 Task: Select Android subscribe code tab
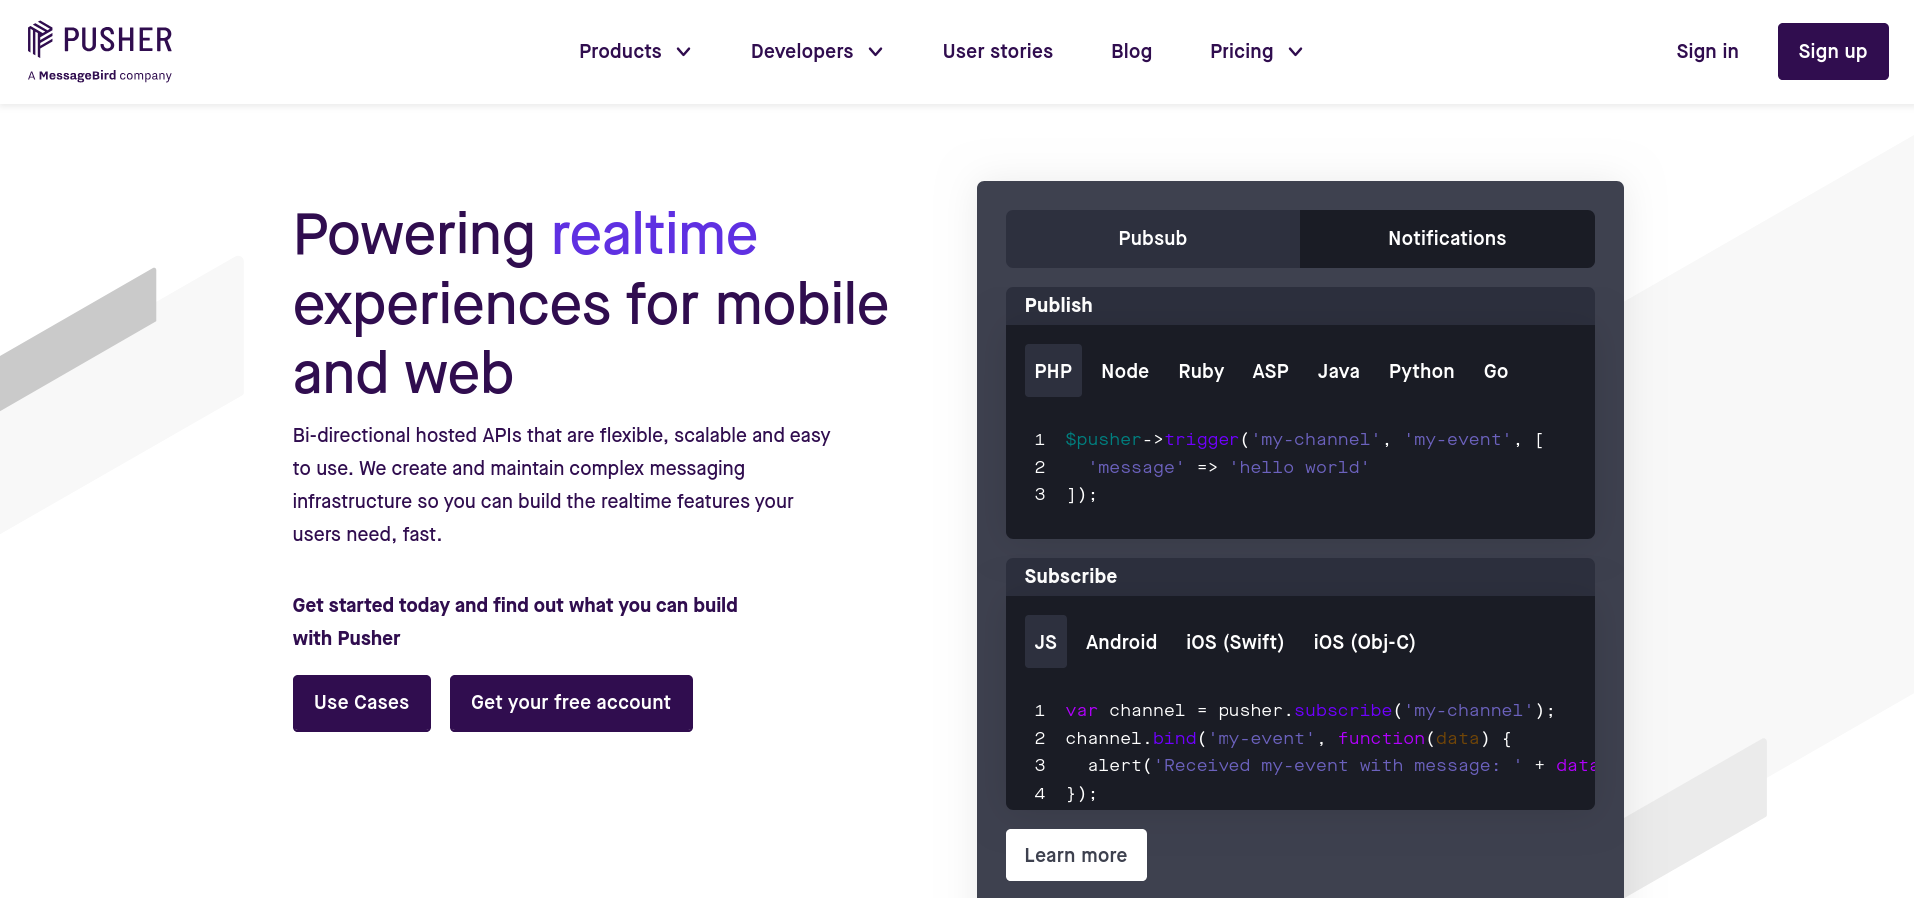1120,642
